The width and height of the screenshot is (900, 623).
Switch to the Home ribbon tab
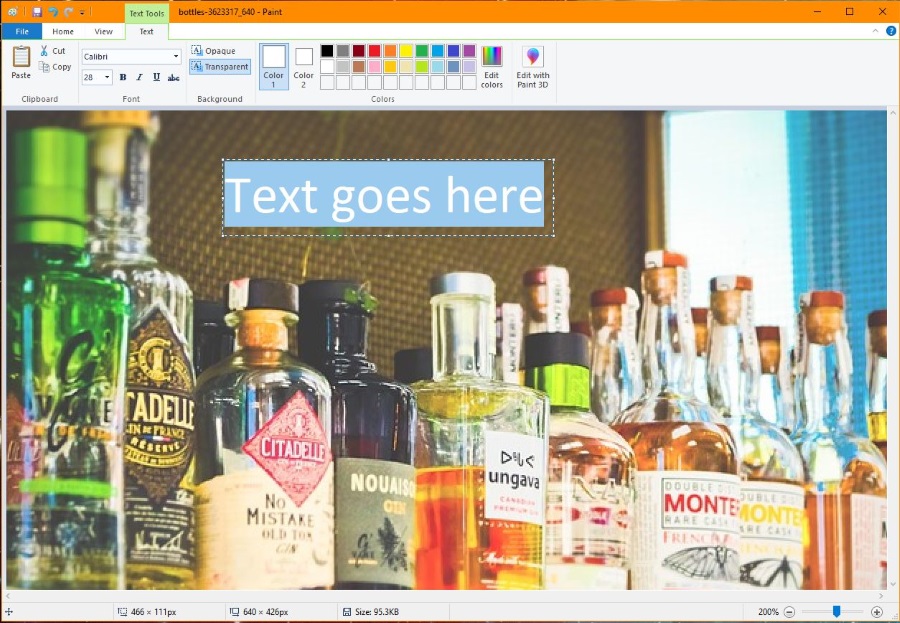point(63,32)
